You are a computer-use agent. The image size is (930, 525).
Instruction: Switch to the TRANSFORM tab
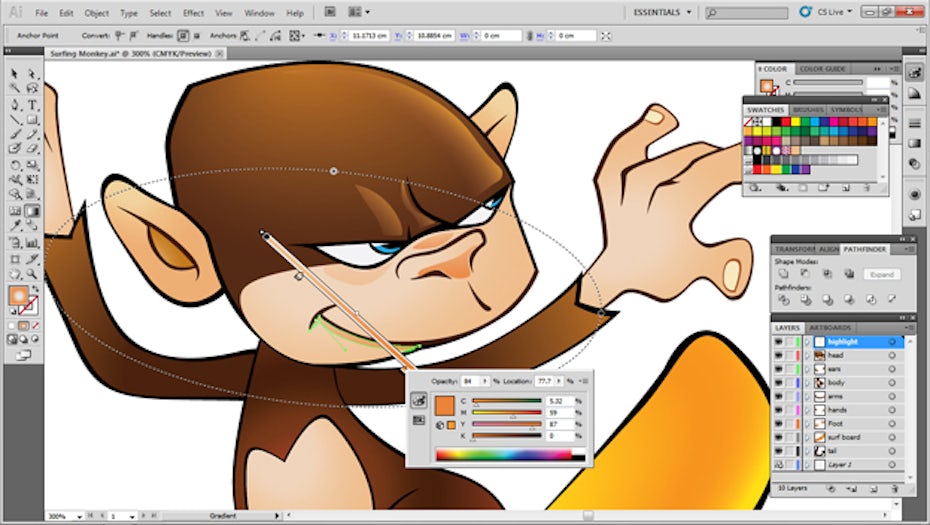point(795,249)
